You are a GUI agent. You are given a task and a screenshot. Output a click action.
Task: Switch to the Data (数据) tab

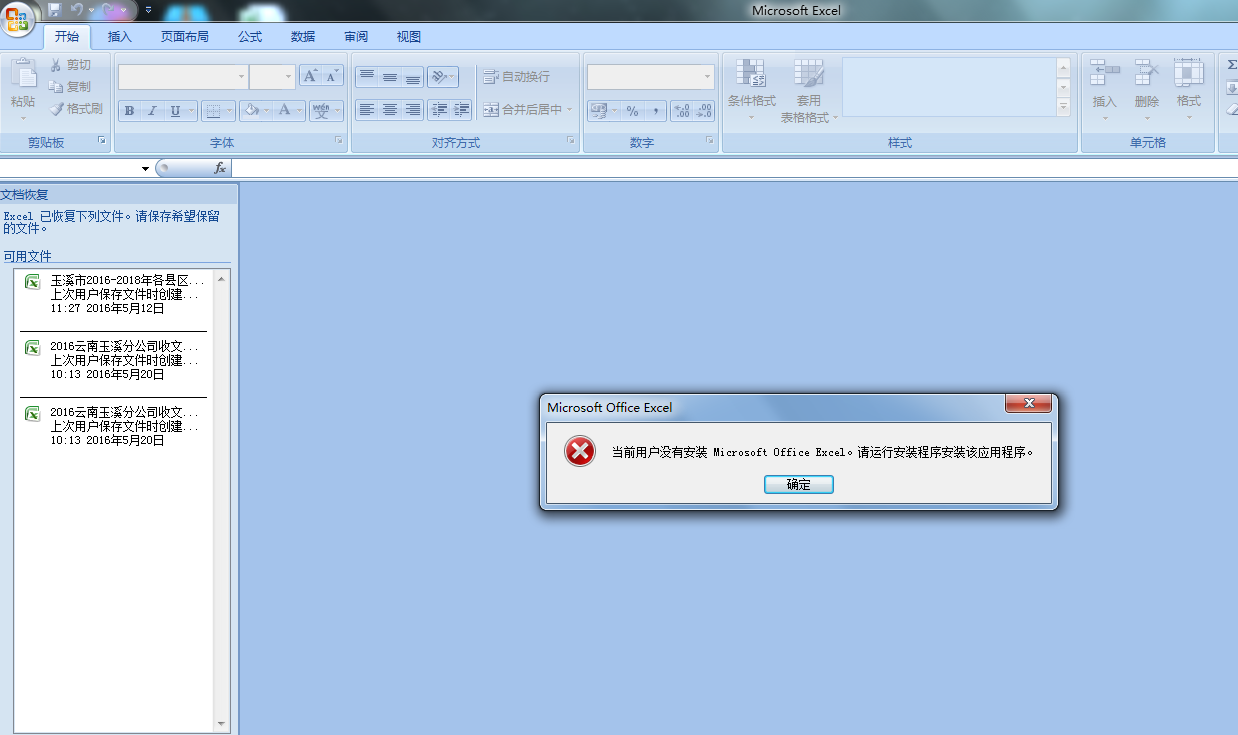point(303,37)
